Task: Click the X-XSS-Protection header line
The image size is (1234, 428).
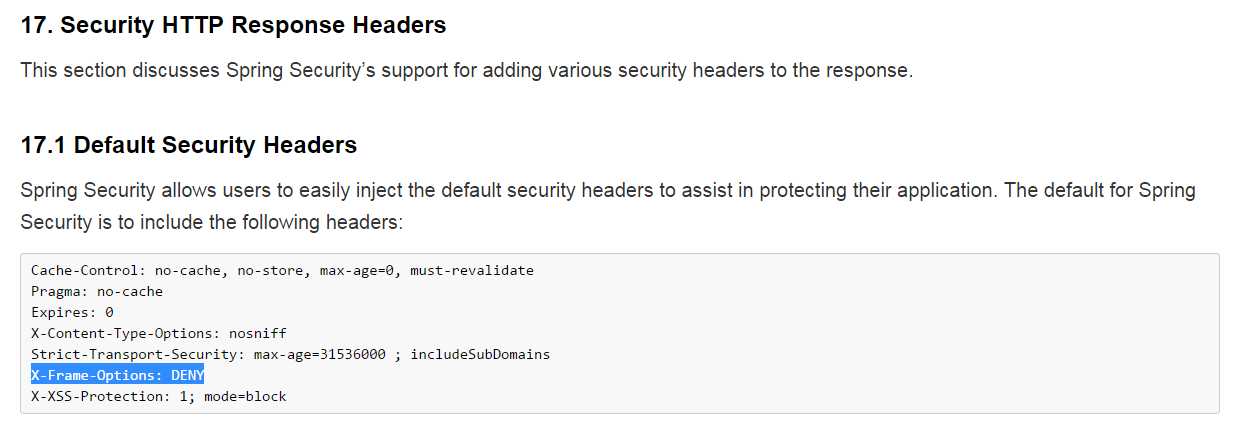Action: [x=158, y=396]
